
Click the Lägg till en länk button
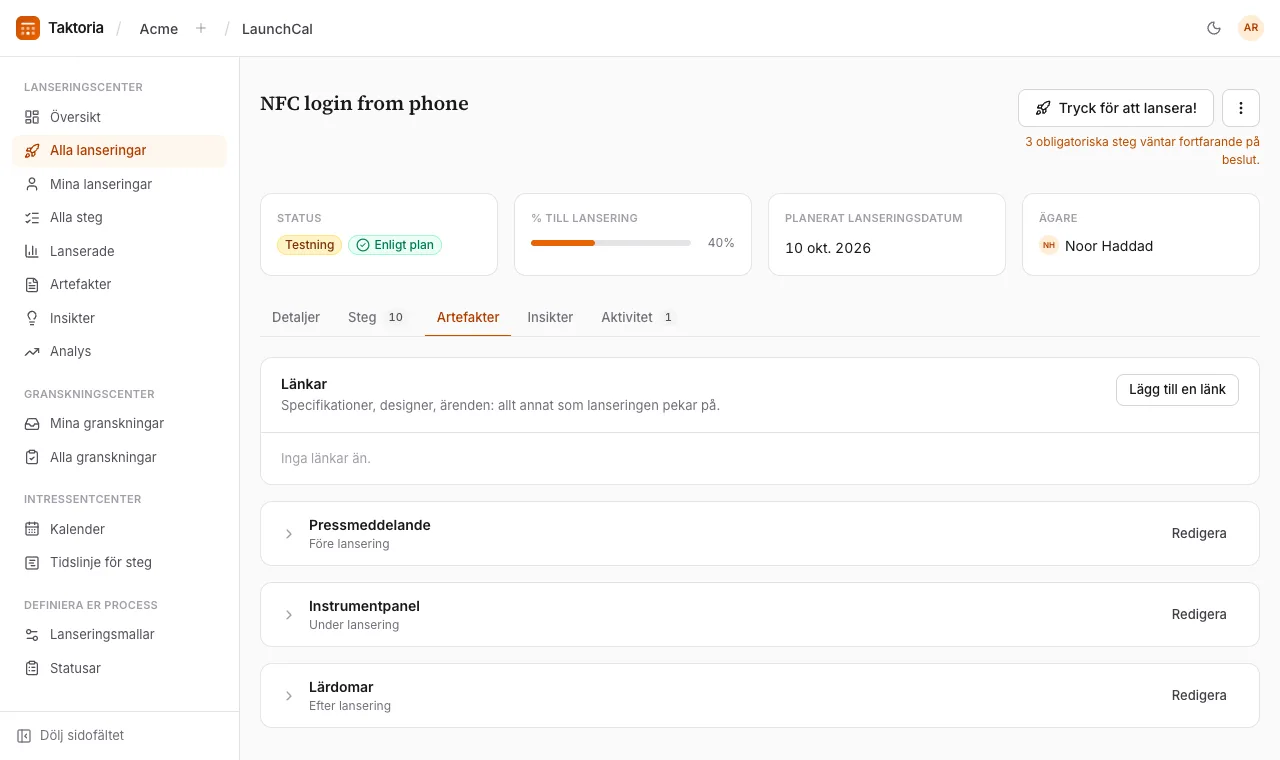[1177, 390]
